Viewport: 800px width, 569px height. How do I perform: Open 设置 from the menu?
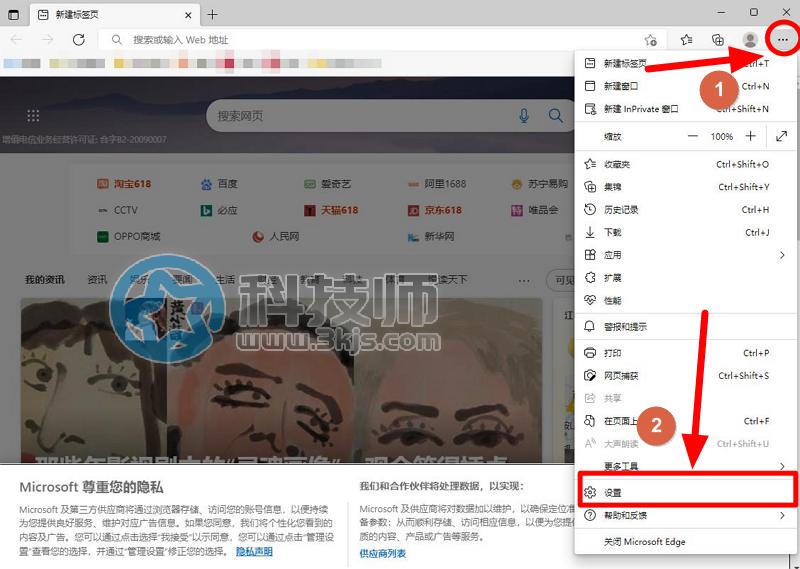click(686, 492)
